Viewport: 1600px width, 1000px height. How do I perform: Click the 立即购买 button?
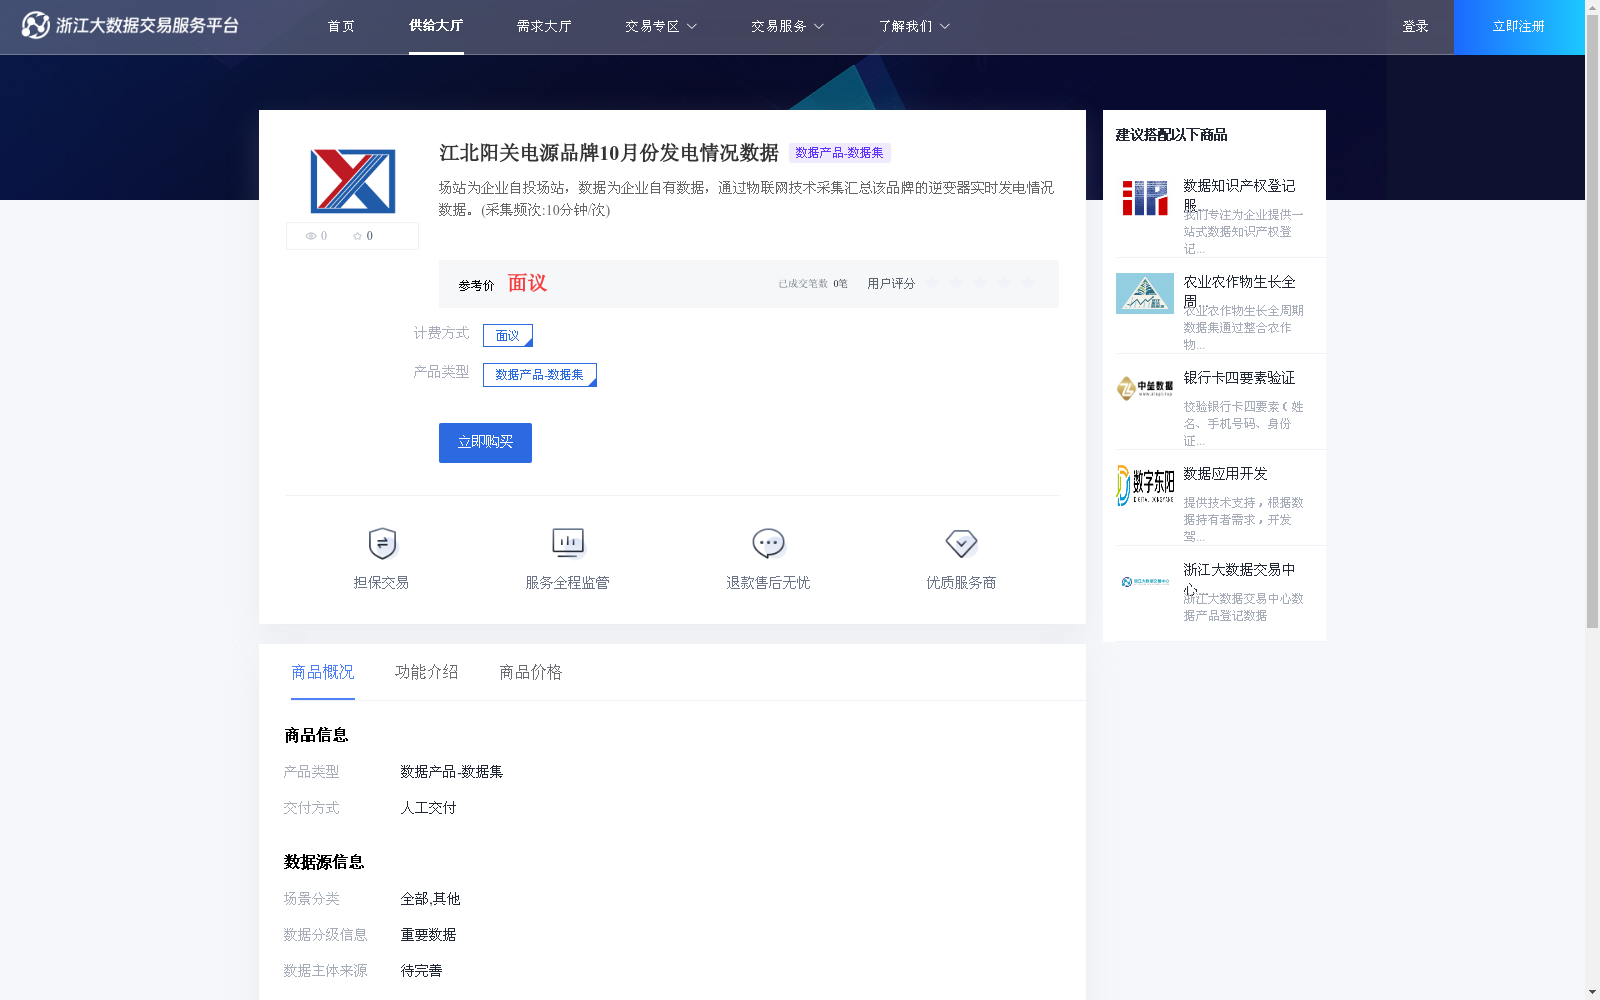point(485,442)
